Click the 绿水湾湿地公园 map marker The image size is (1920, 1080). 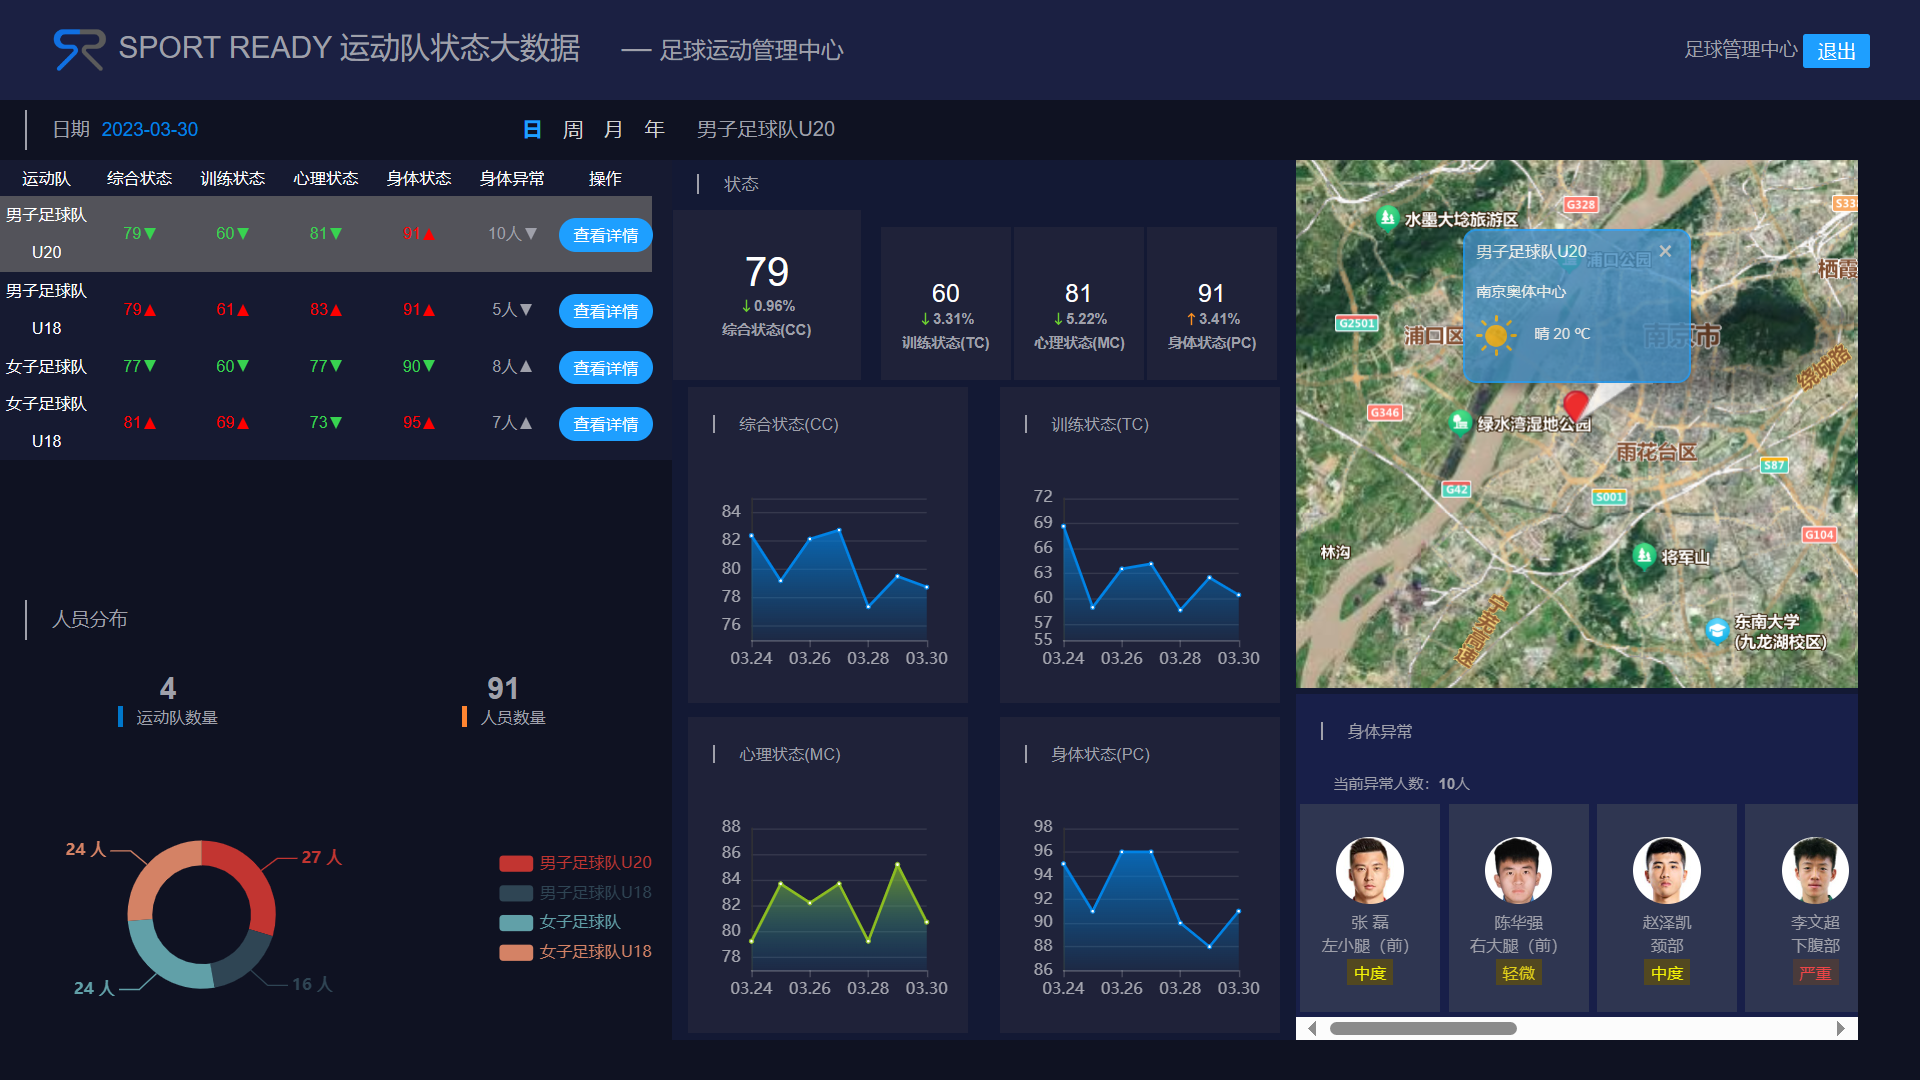point(1460,422)
